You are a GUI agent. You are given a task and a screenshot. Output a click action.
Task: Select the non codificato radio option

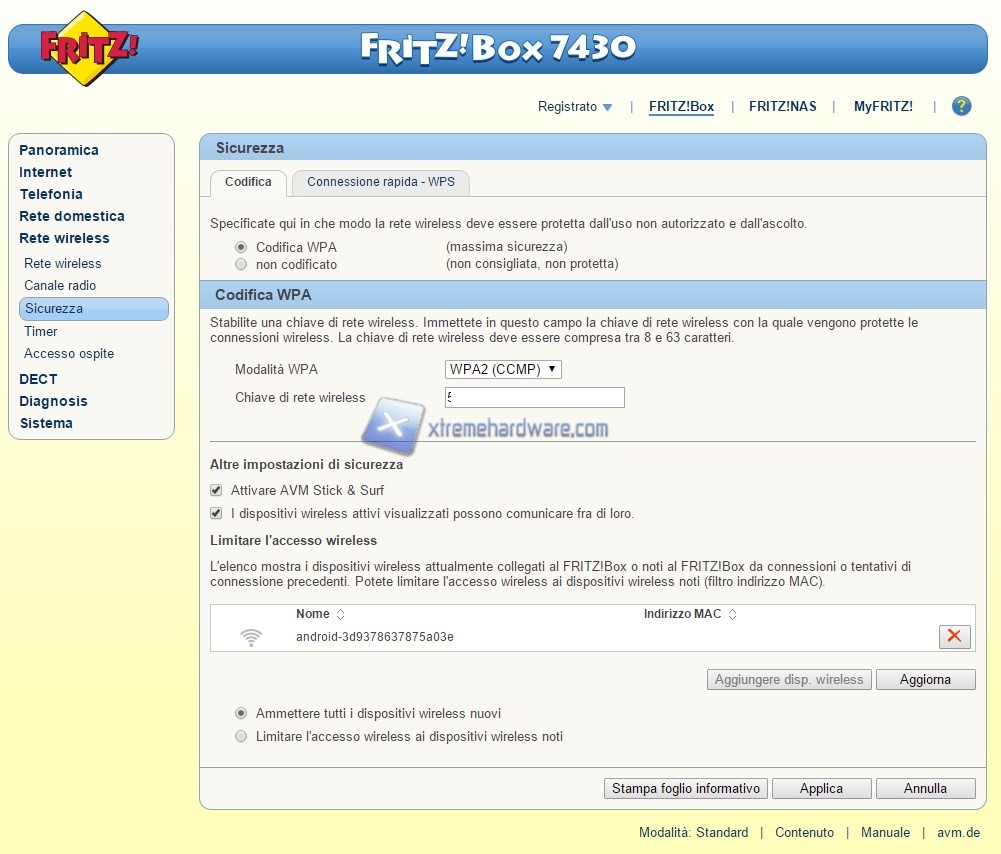coord(241,265)
